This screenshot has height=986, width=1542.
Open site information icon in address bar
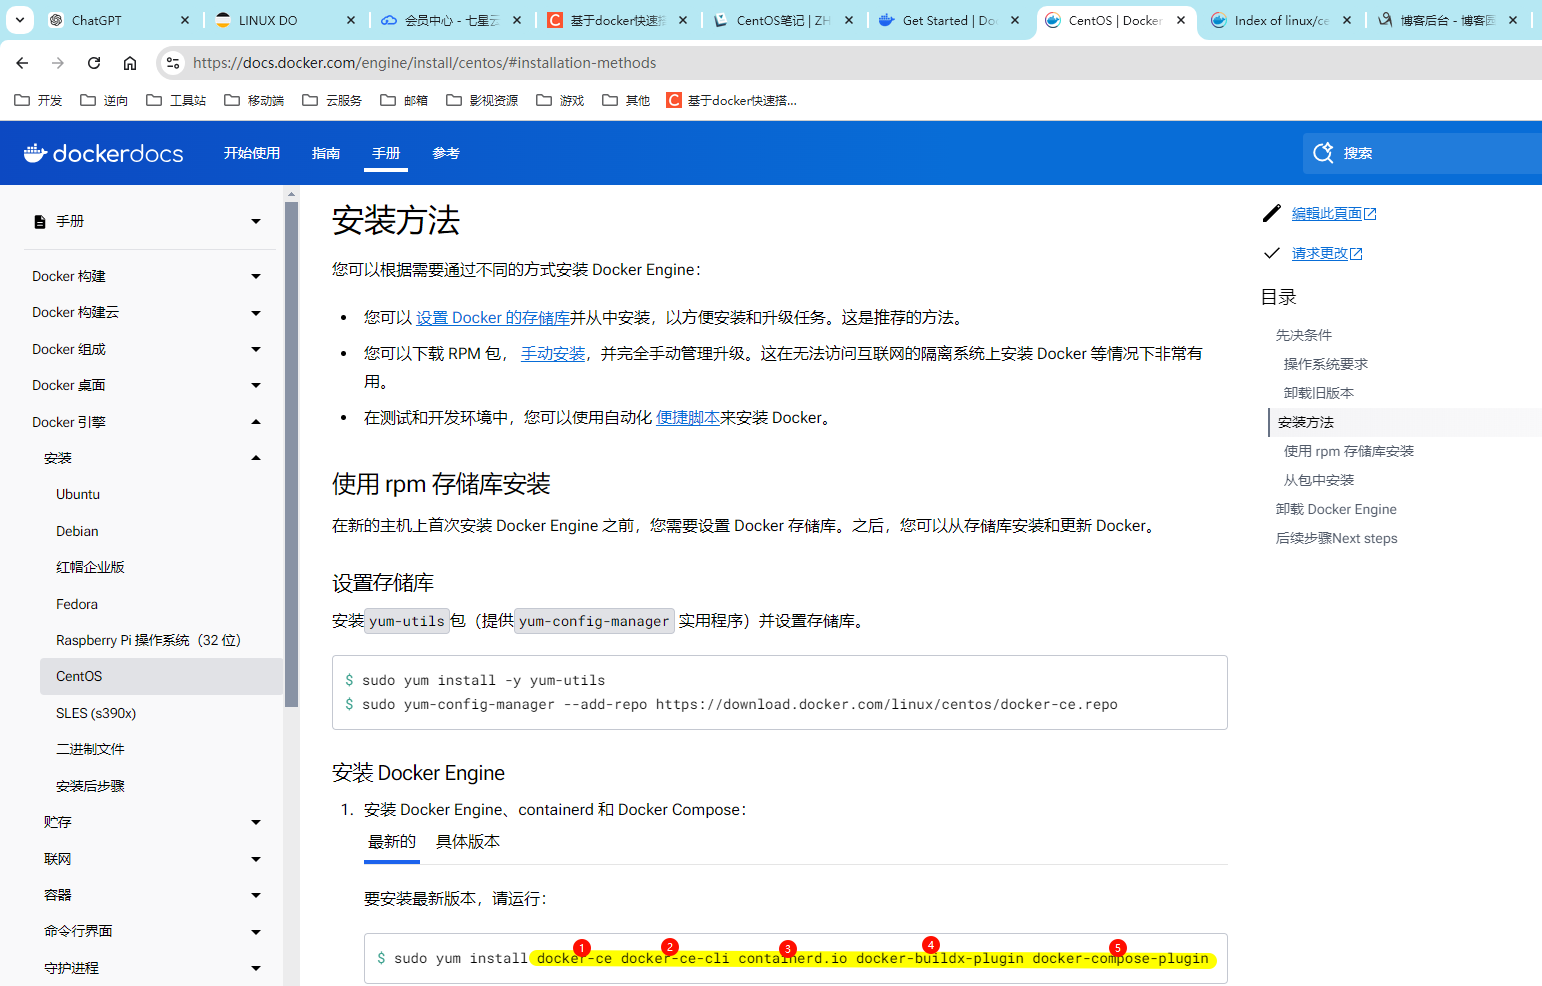[173, 63]
